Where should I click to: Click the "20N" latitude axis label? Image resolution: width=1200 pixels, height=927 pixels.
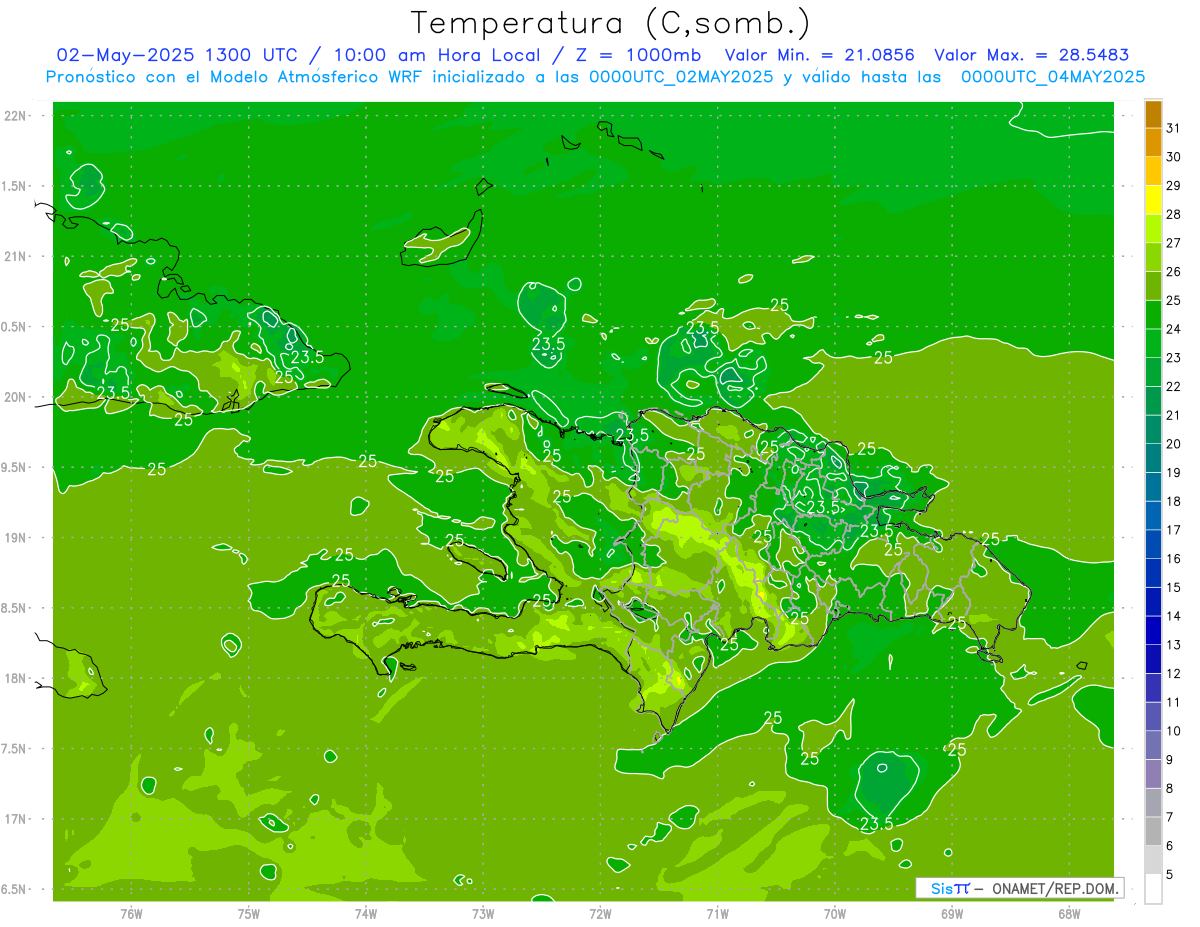coord(16,397)
